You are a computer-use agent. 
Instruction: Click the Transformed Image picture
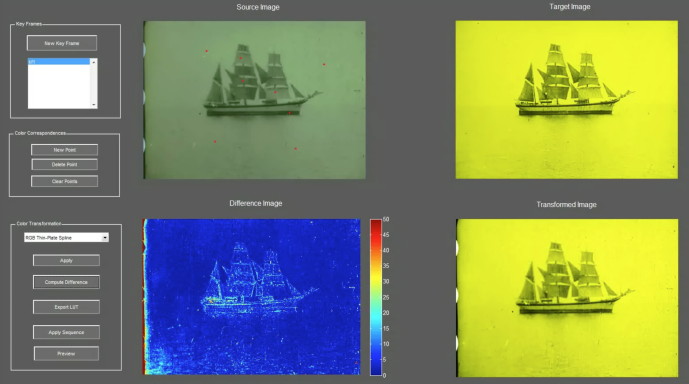pos(567,298)
